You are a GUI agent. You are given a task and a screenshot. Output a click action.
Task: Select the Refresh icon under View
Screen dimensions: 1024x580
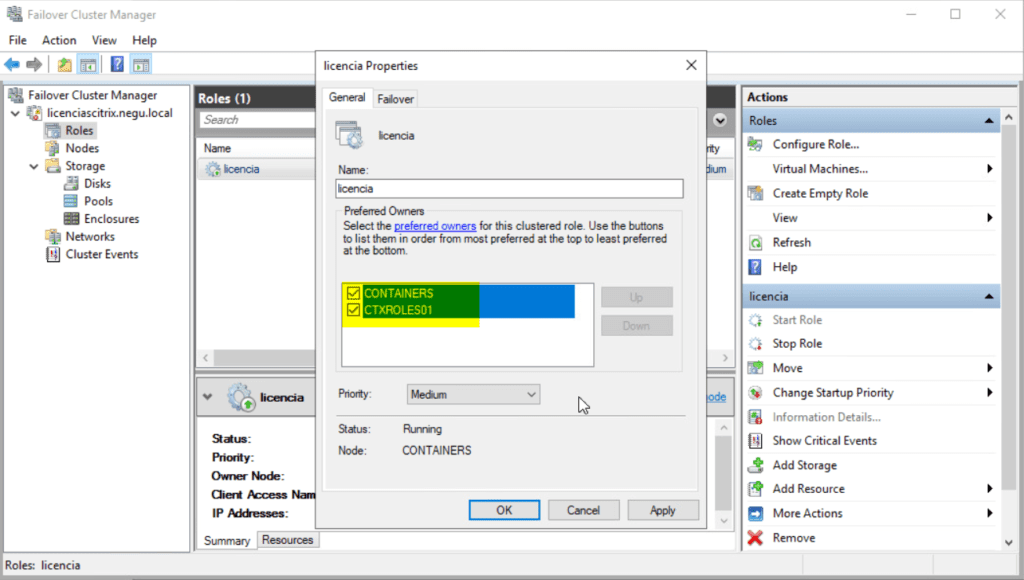760,242
